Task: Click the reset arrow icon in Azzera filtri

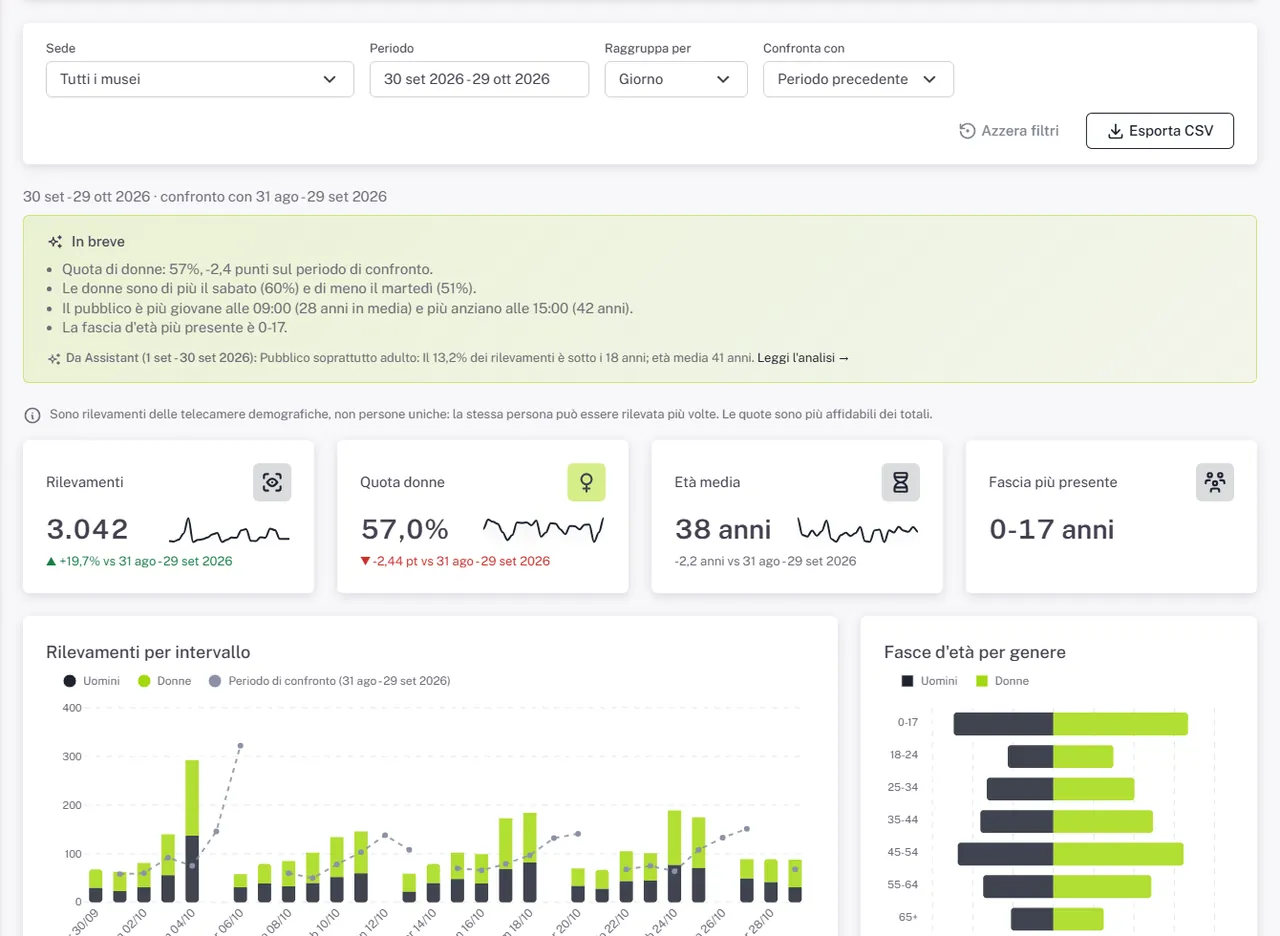Action: (x=967, y=131)
